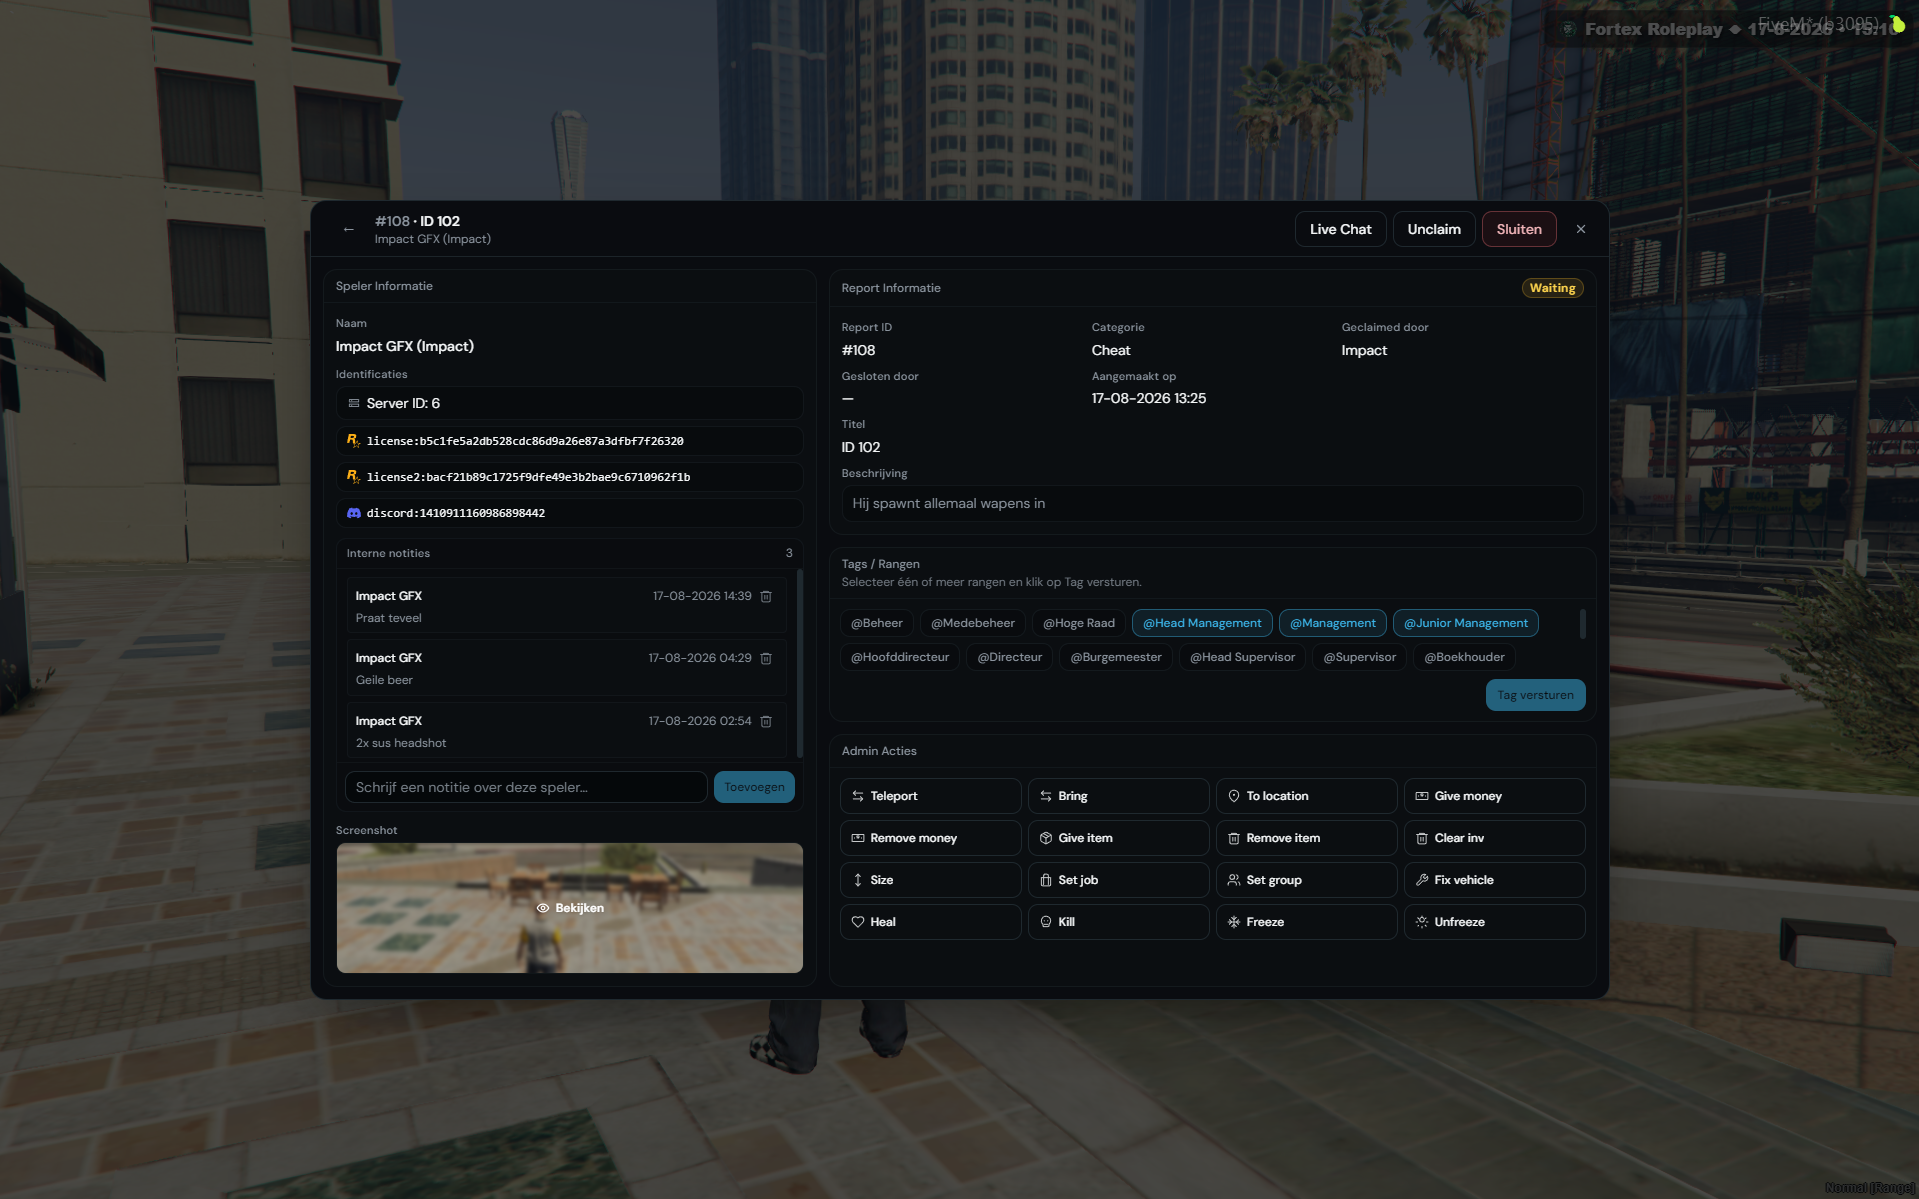Focus the note input field
The height and width of the screenshot is (1199, 1919).
[526, 787]
